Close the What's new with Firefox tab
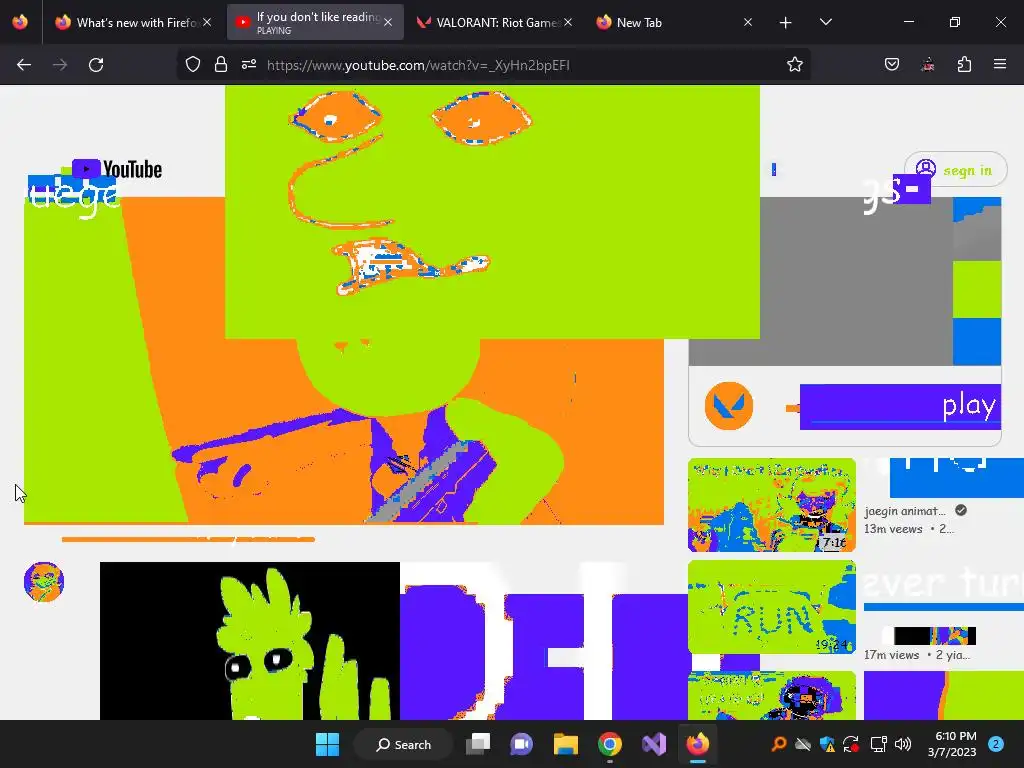The image size is (1024, 768). (207, 22)
